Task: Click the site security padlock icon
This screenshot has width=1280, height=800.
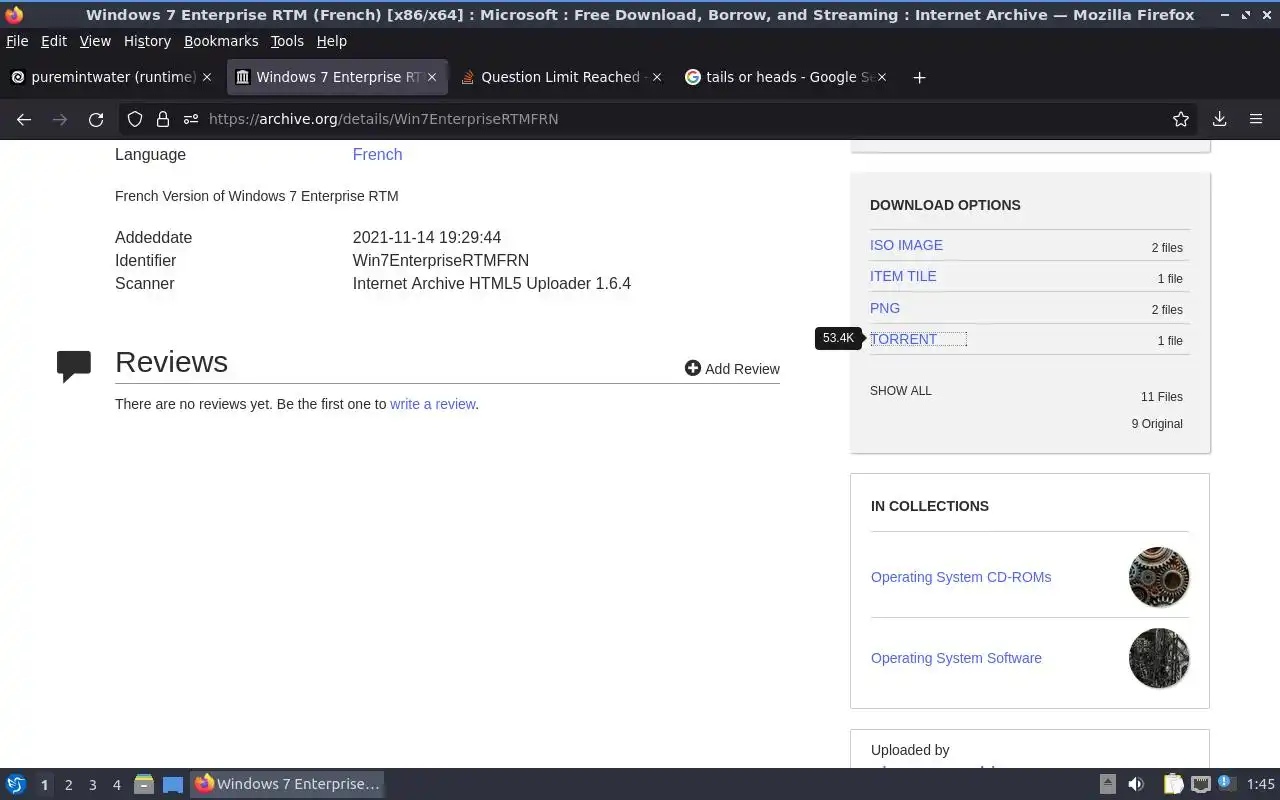Action: click(x=162, y=119)
